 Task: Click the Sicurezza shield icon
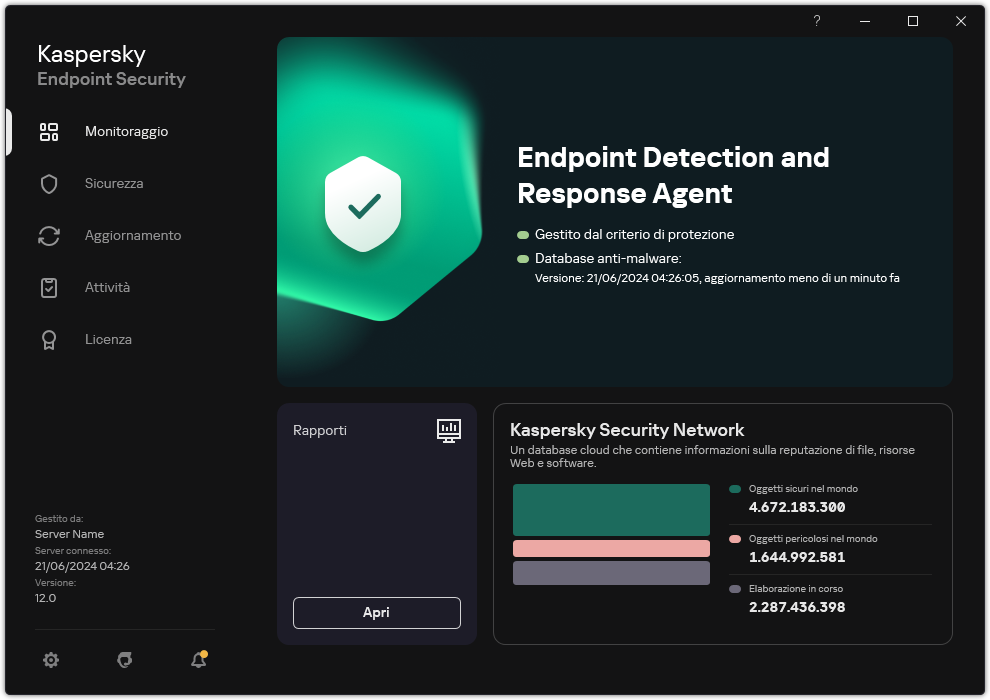pos(49,184)
